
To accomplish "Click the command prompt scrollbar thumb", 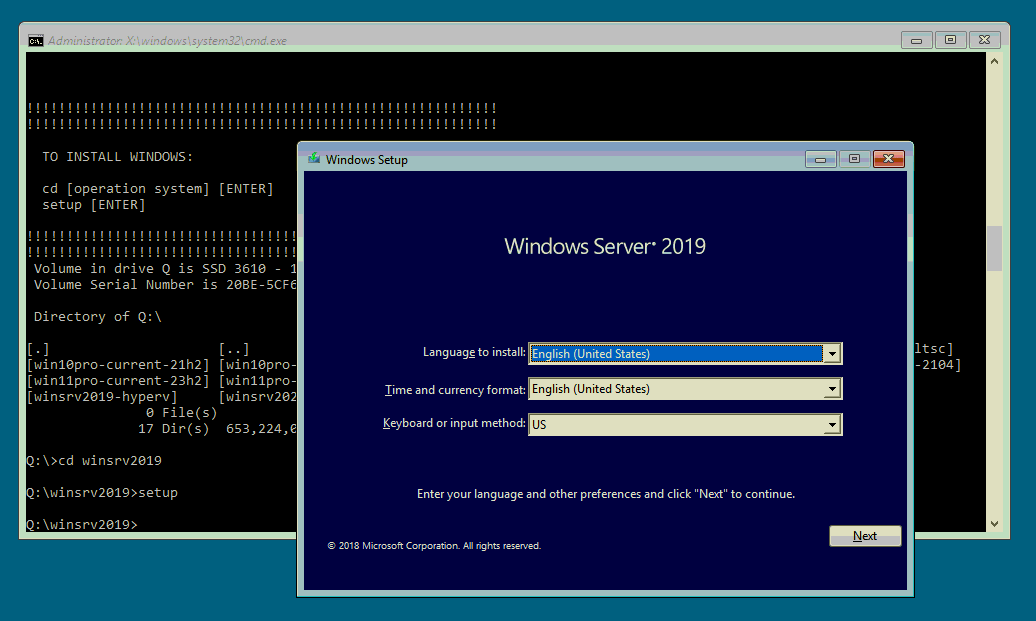I will 993,248.
